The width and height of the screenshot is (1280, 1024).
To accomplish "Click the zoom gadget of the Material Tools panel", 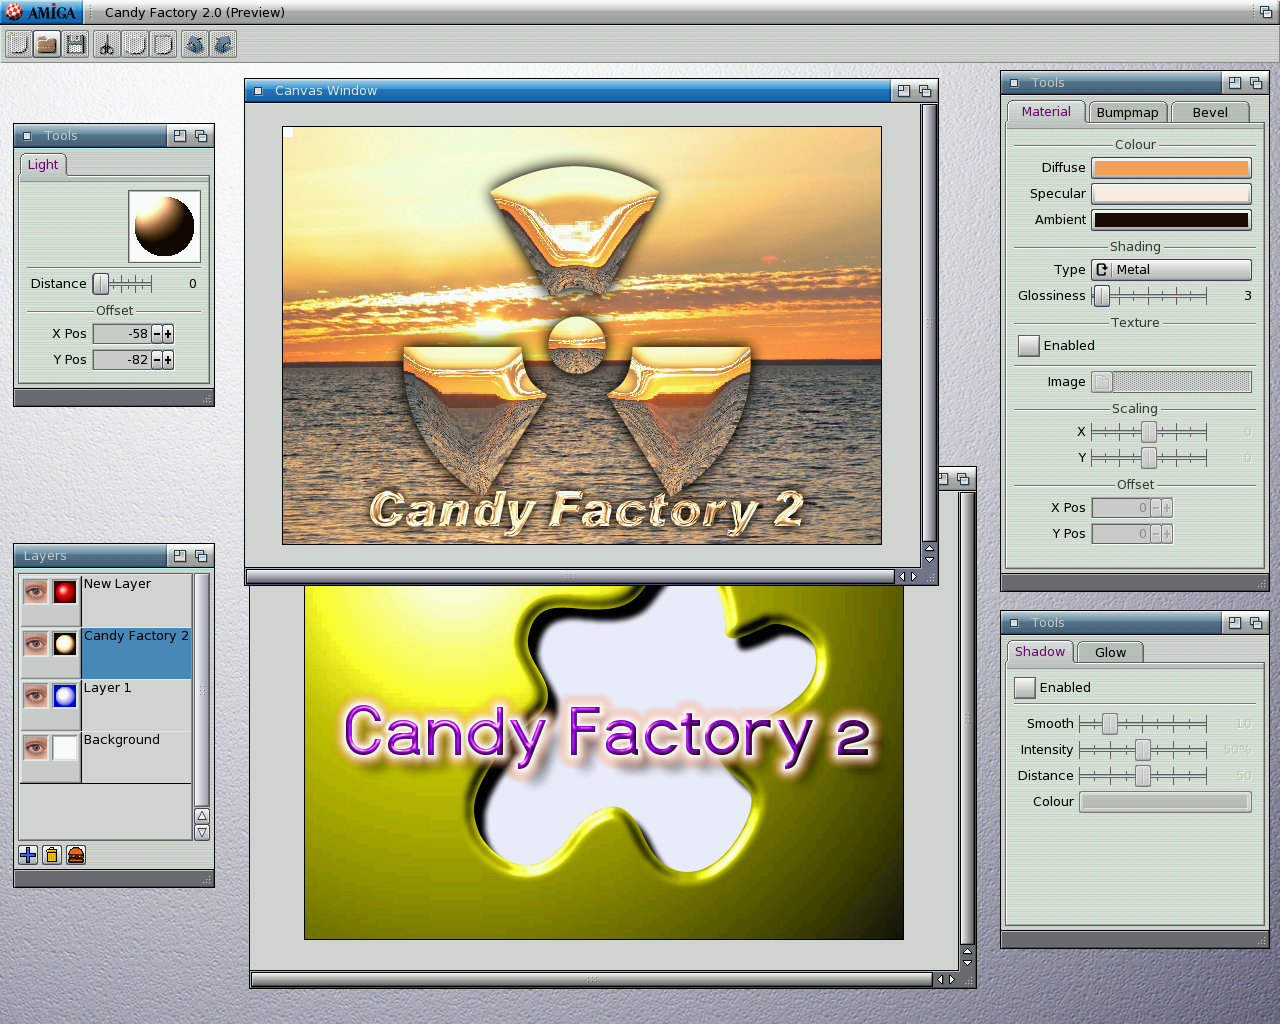I will tap(1235, 83).
